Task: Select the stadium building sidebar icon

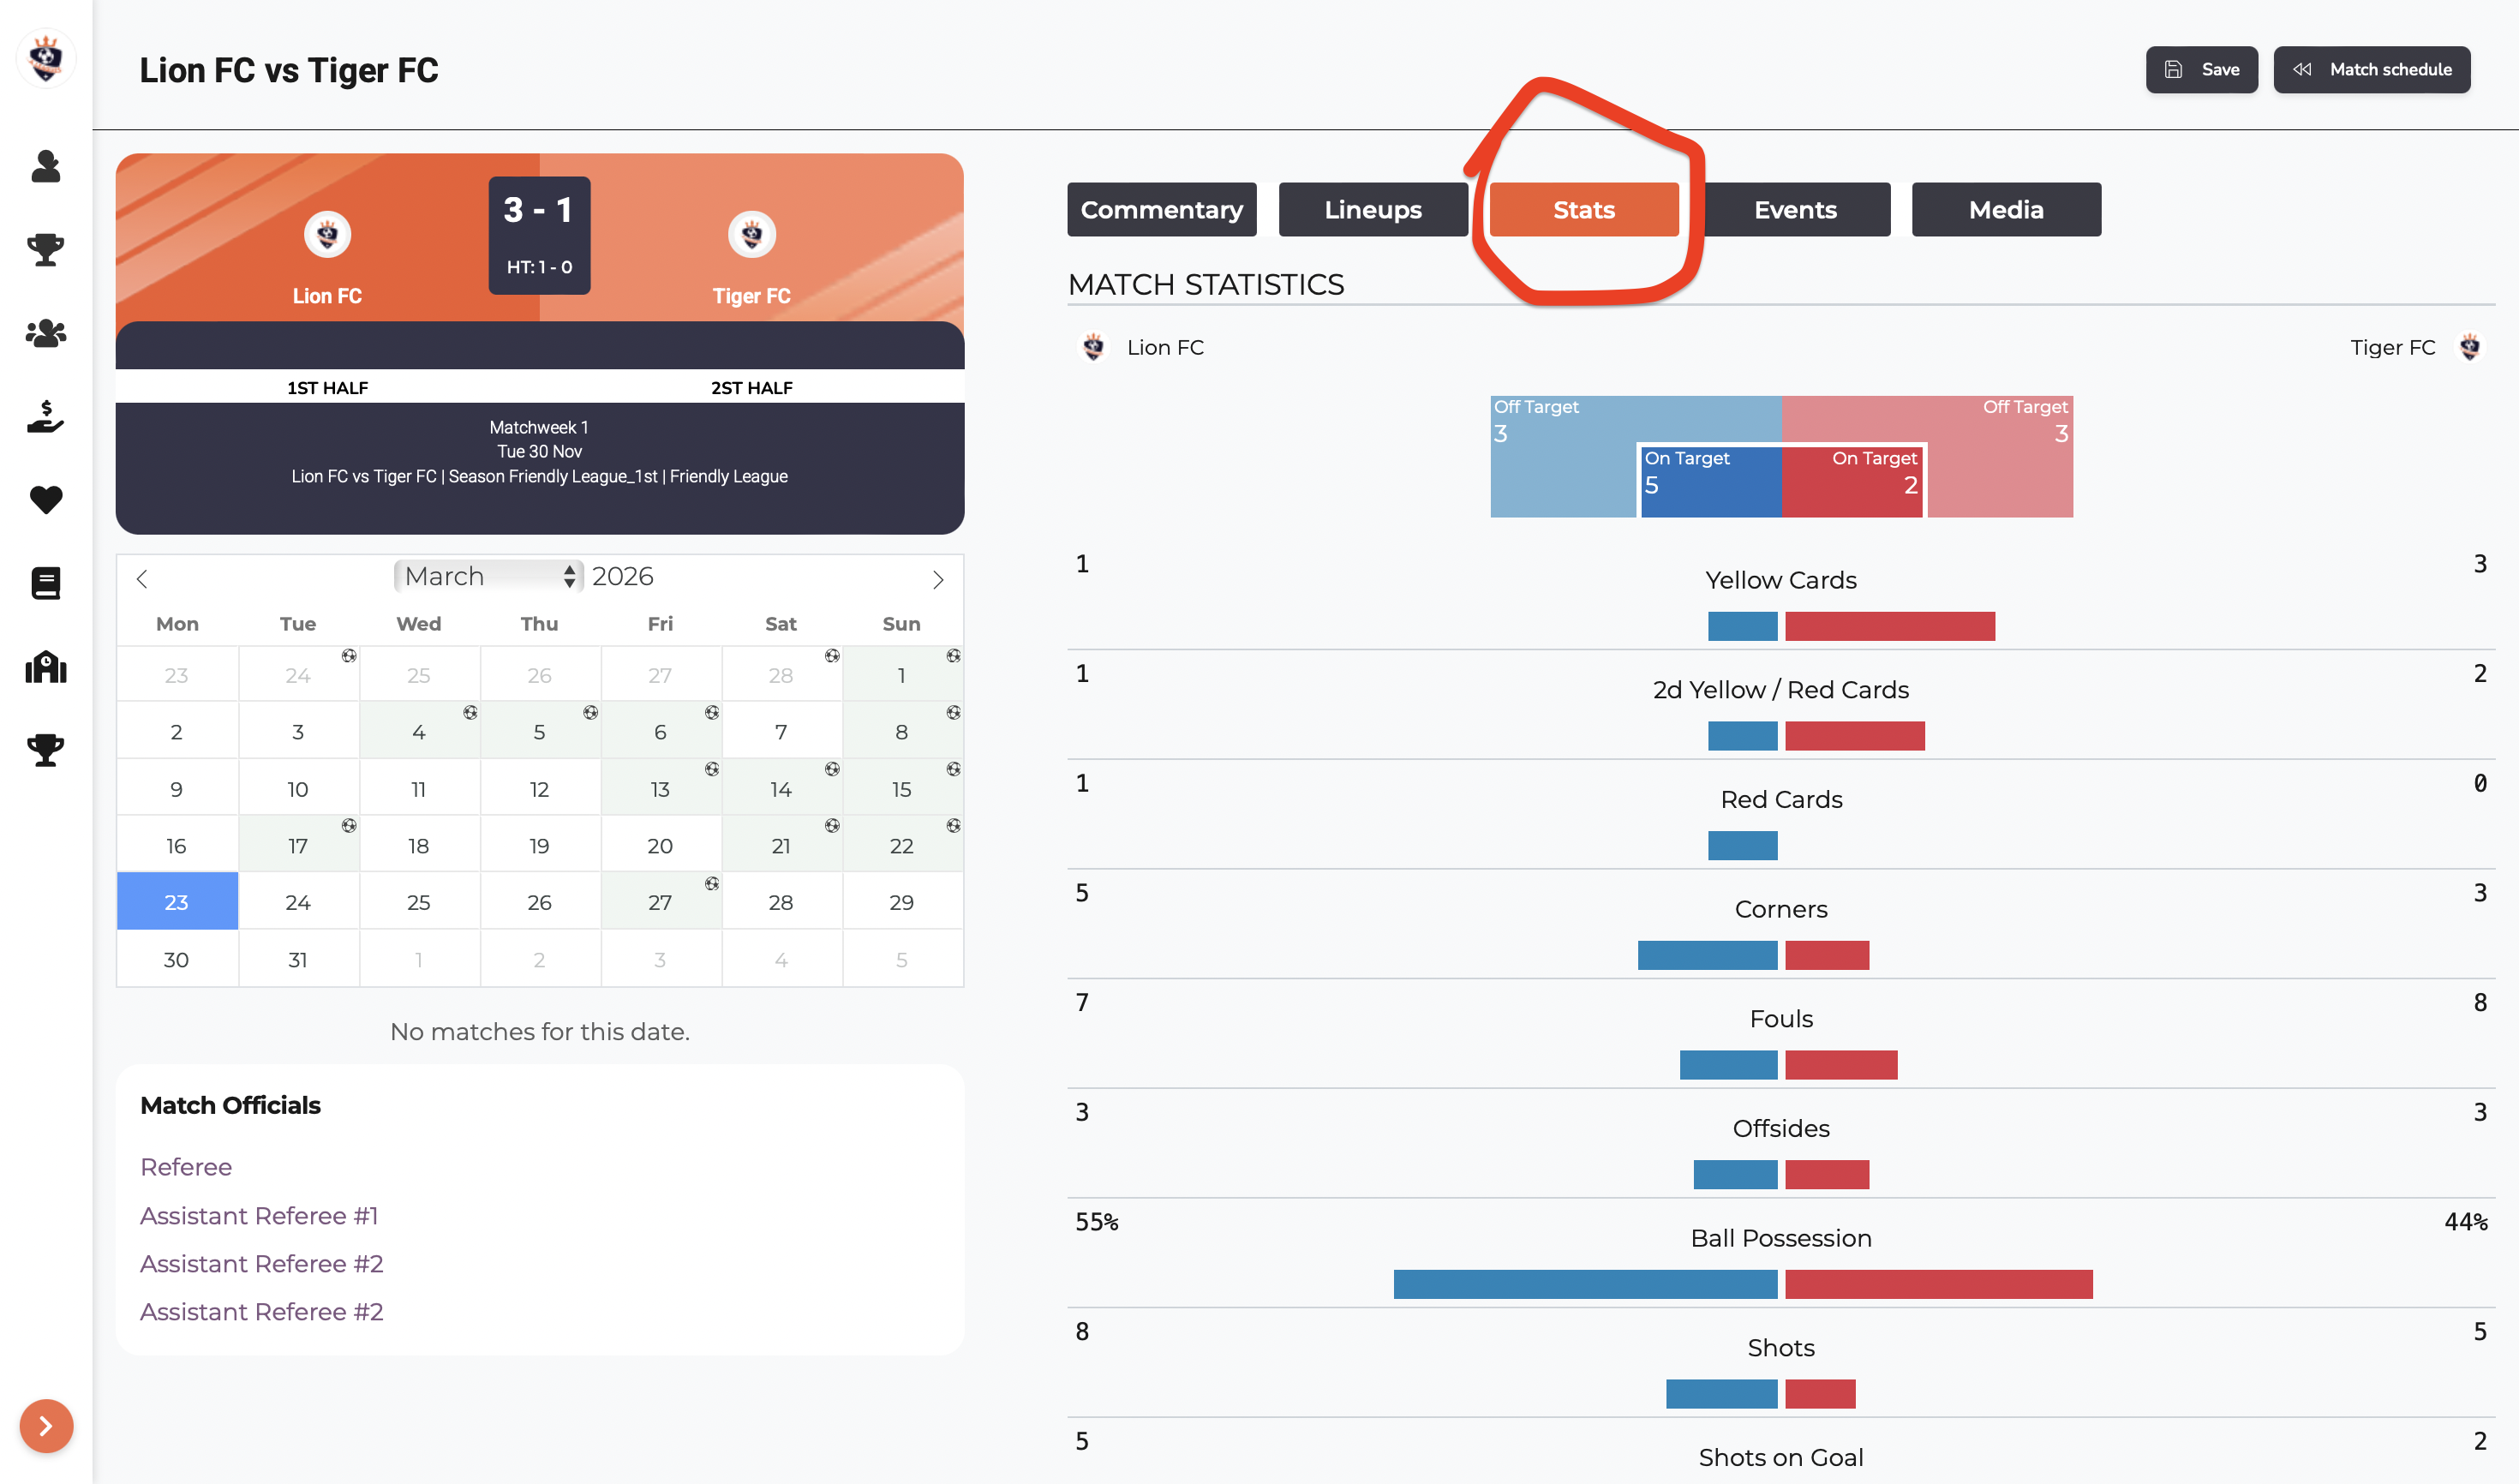Action: tap(46, 666)
